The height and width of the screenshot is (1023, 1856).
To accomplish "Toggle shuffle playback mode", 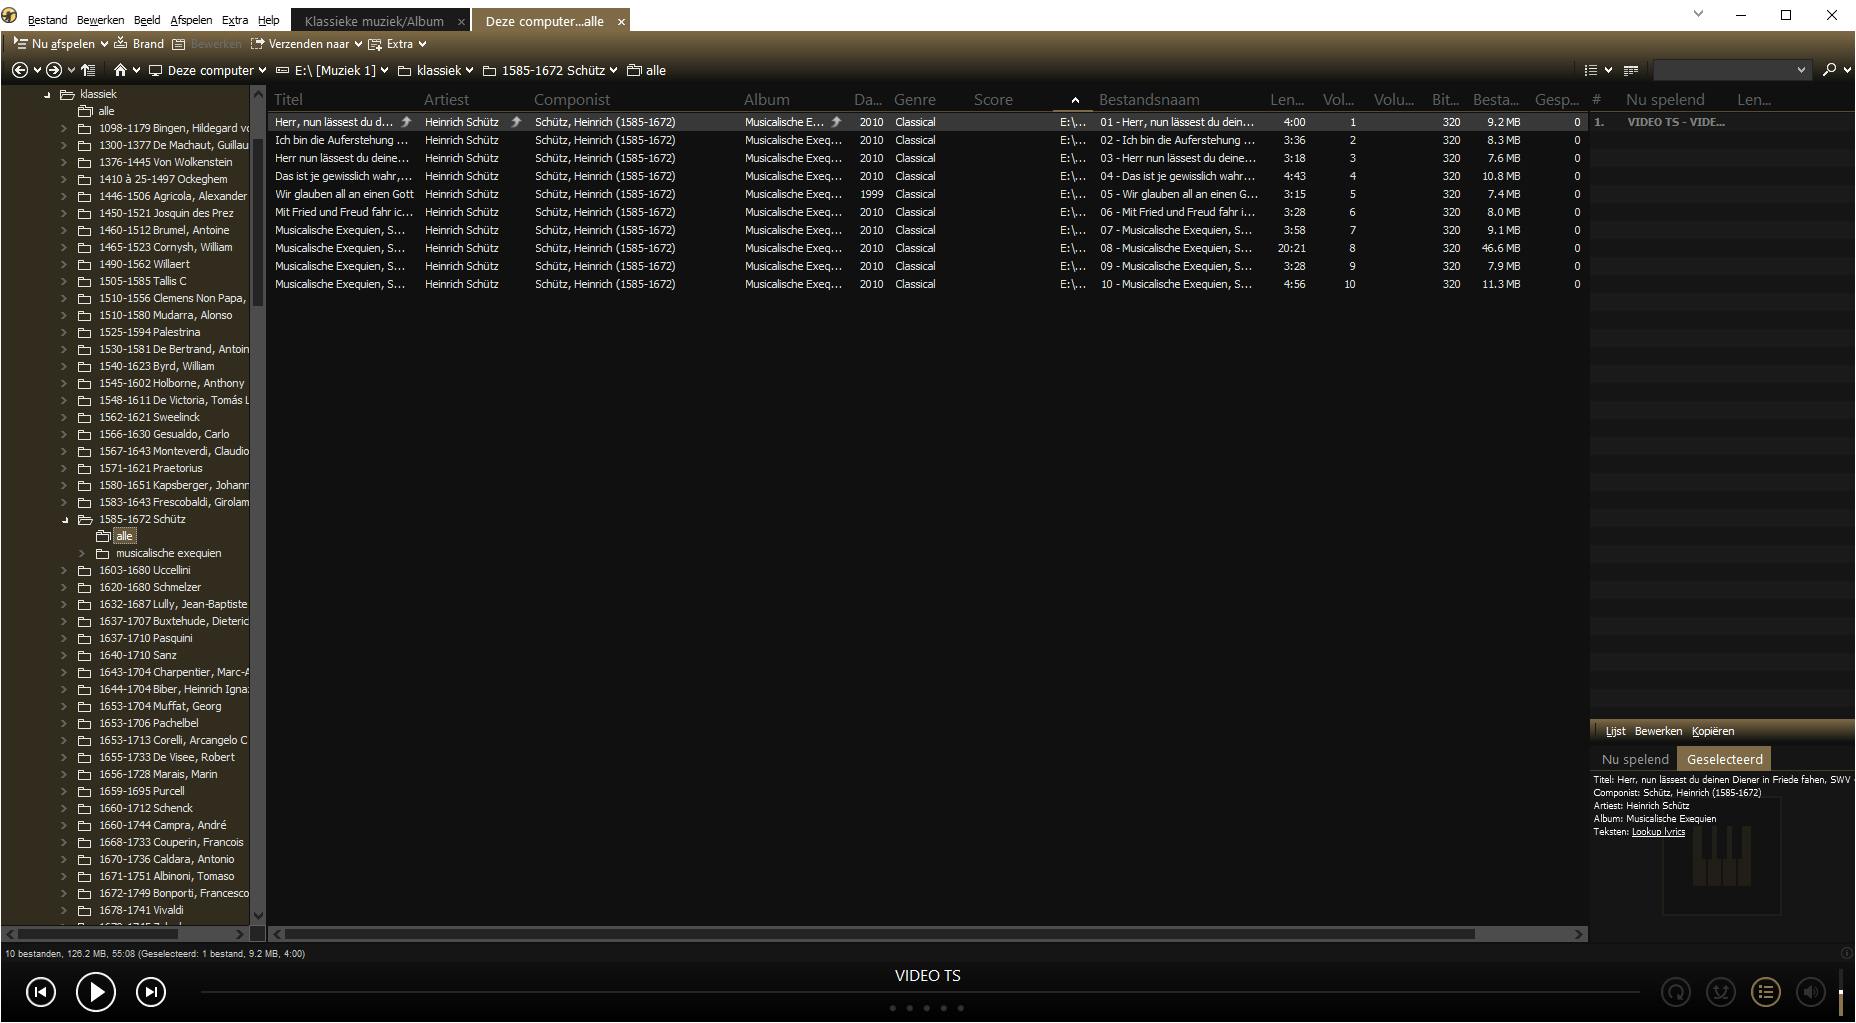I will pos(1721,992).
